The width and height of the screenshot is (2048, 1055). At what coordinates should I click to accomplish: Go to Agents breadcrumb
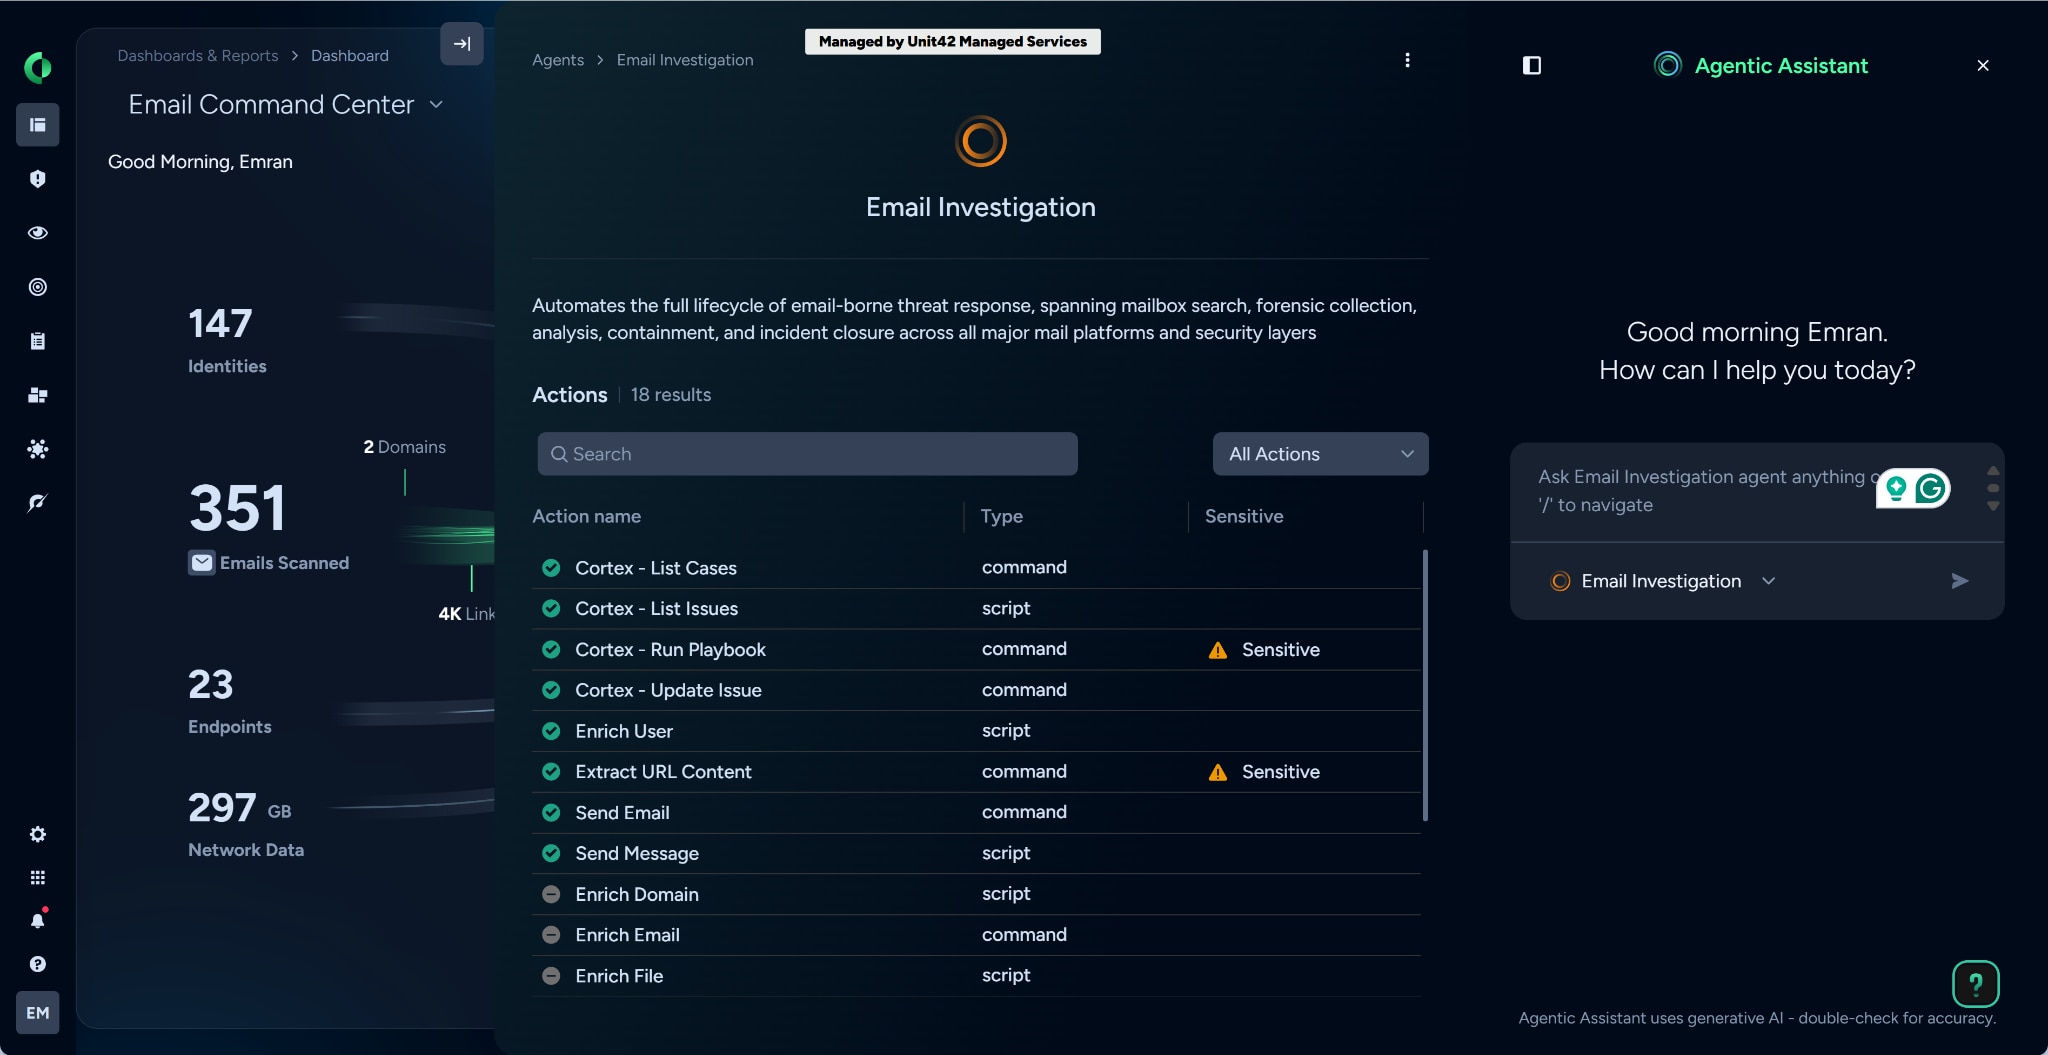[558, 60]
